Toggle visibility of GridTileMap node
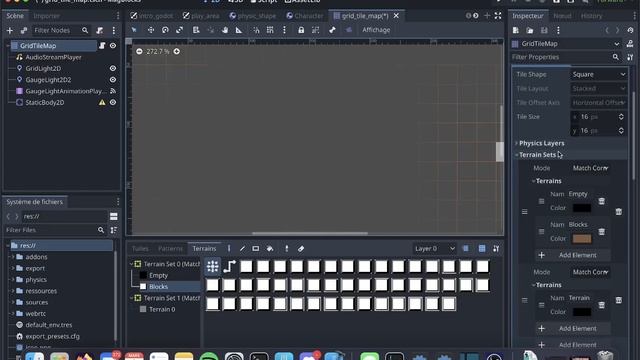 113,46
